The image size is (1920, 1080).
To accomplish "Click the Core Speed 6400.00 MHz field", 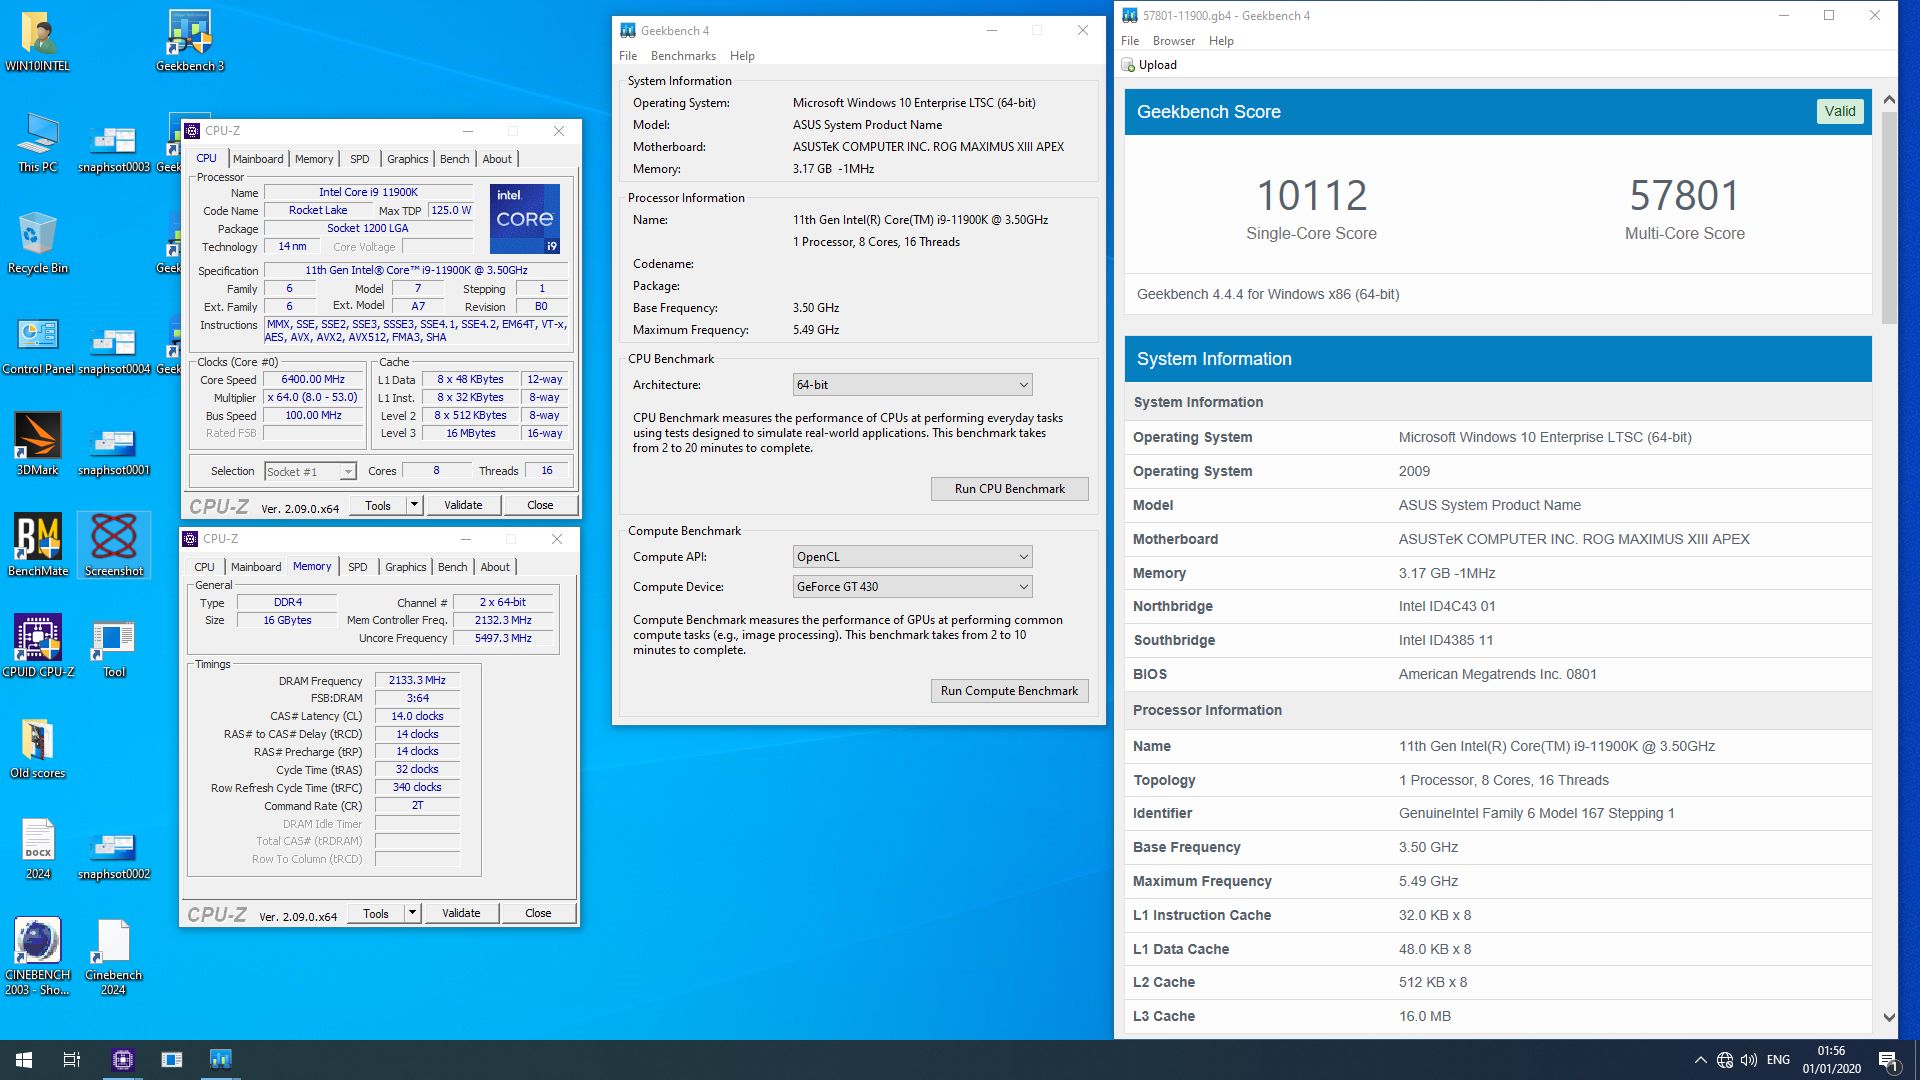I will coord(313,380).
